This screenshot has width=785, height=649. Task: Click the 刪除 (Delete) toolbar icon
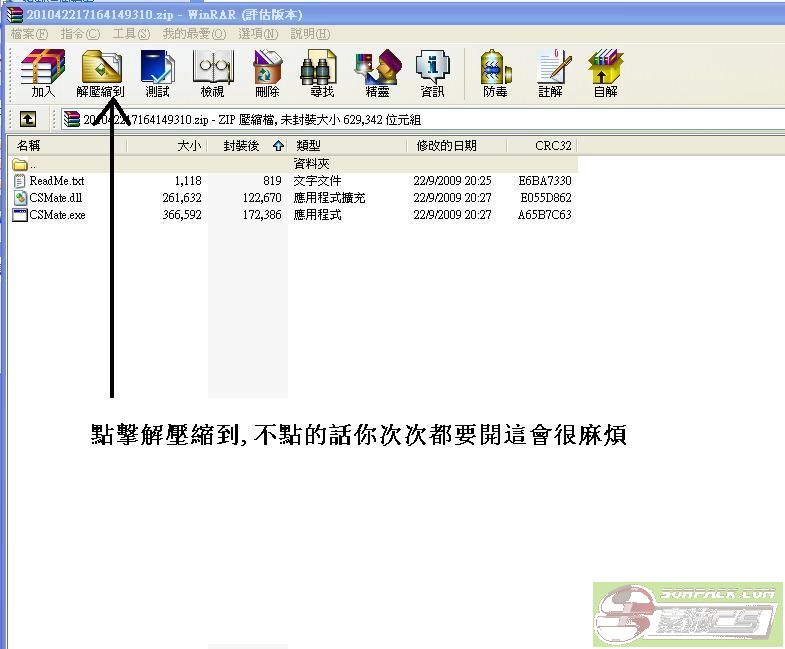pyautogui.click(x=267, y=73)
